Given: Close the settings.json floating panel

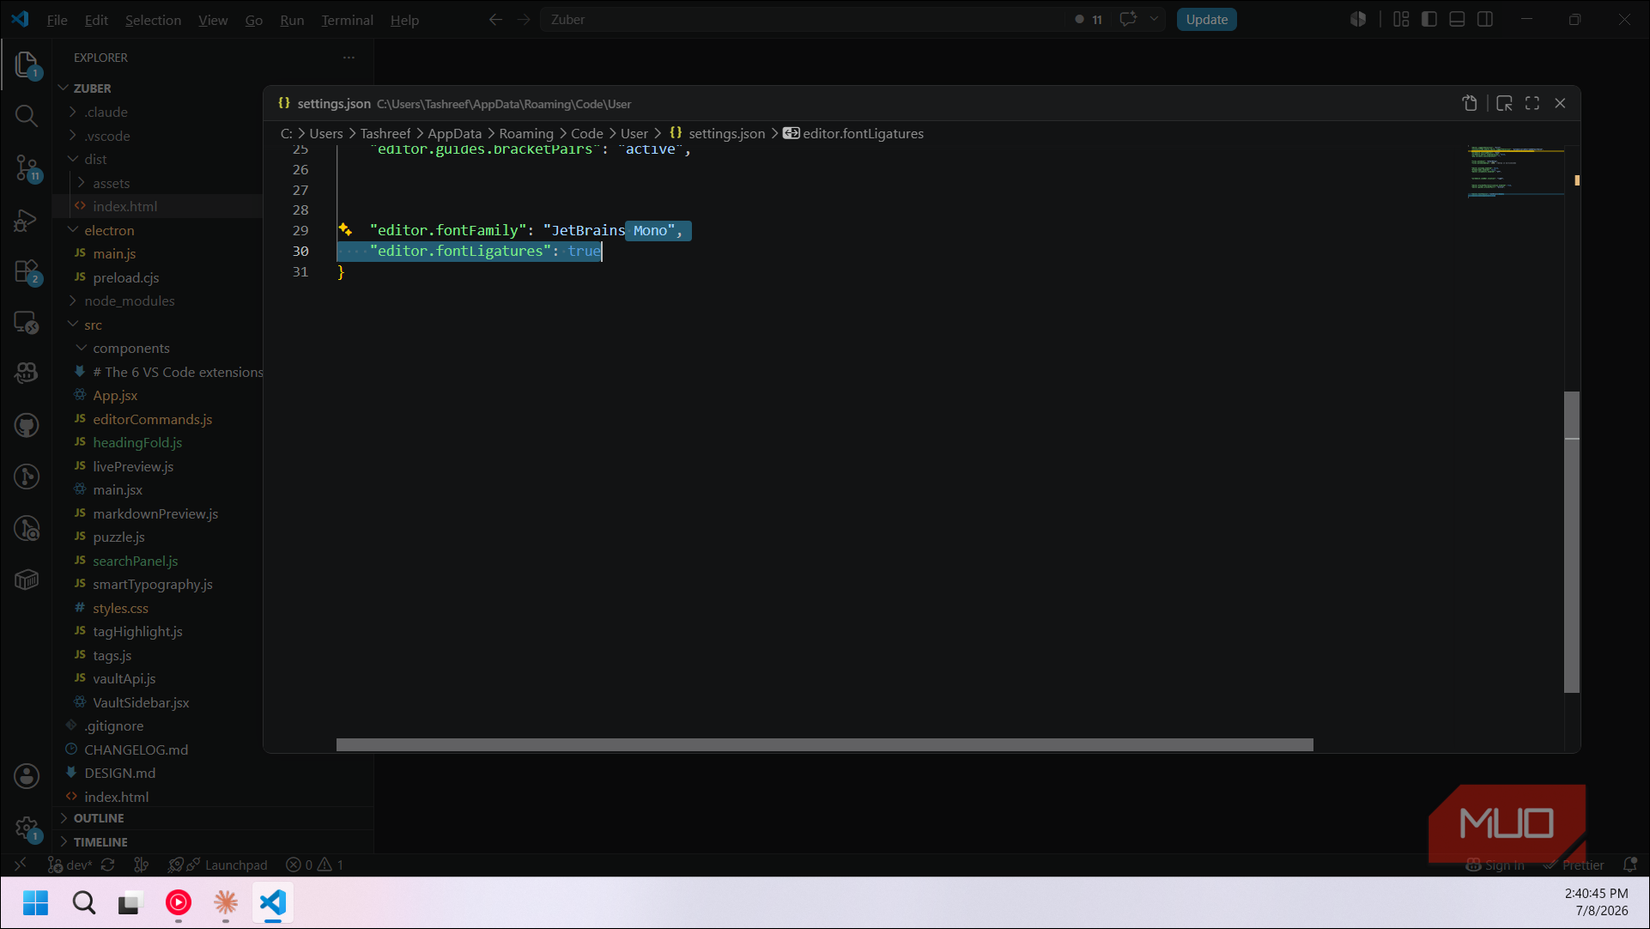Looking at the screenshot, I should (1560, 103).
